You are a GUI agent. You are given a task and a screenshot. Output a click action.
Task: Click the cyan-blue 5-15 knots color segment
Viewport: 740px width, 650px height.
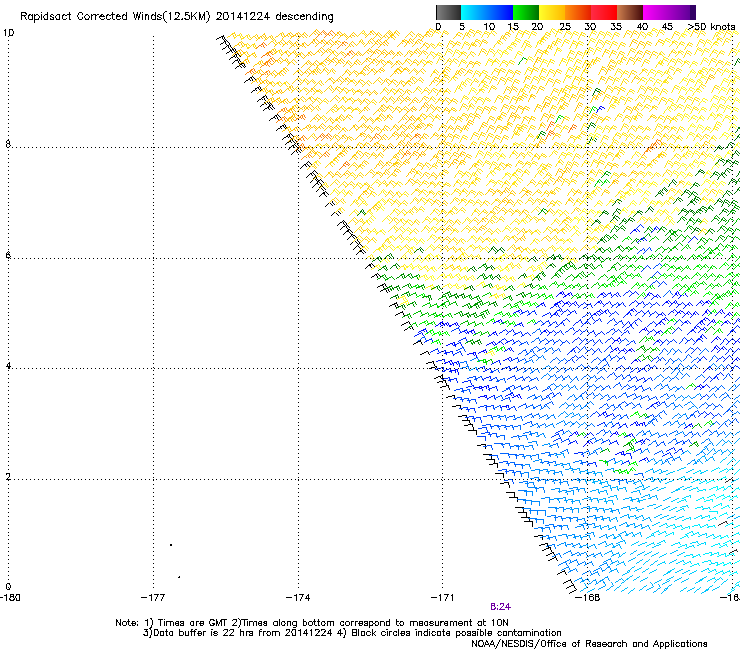point(487,12)
